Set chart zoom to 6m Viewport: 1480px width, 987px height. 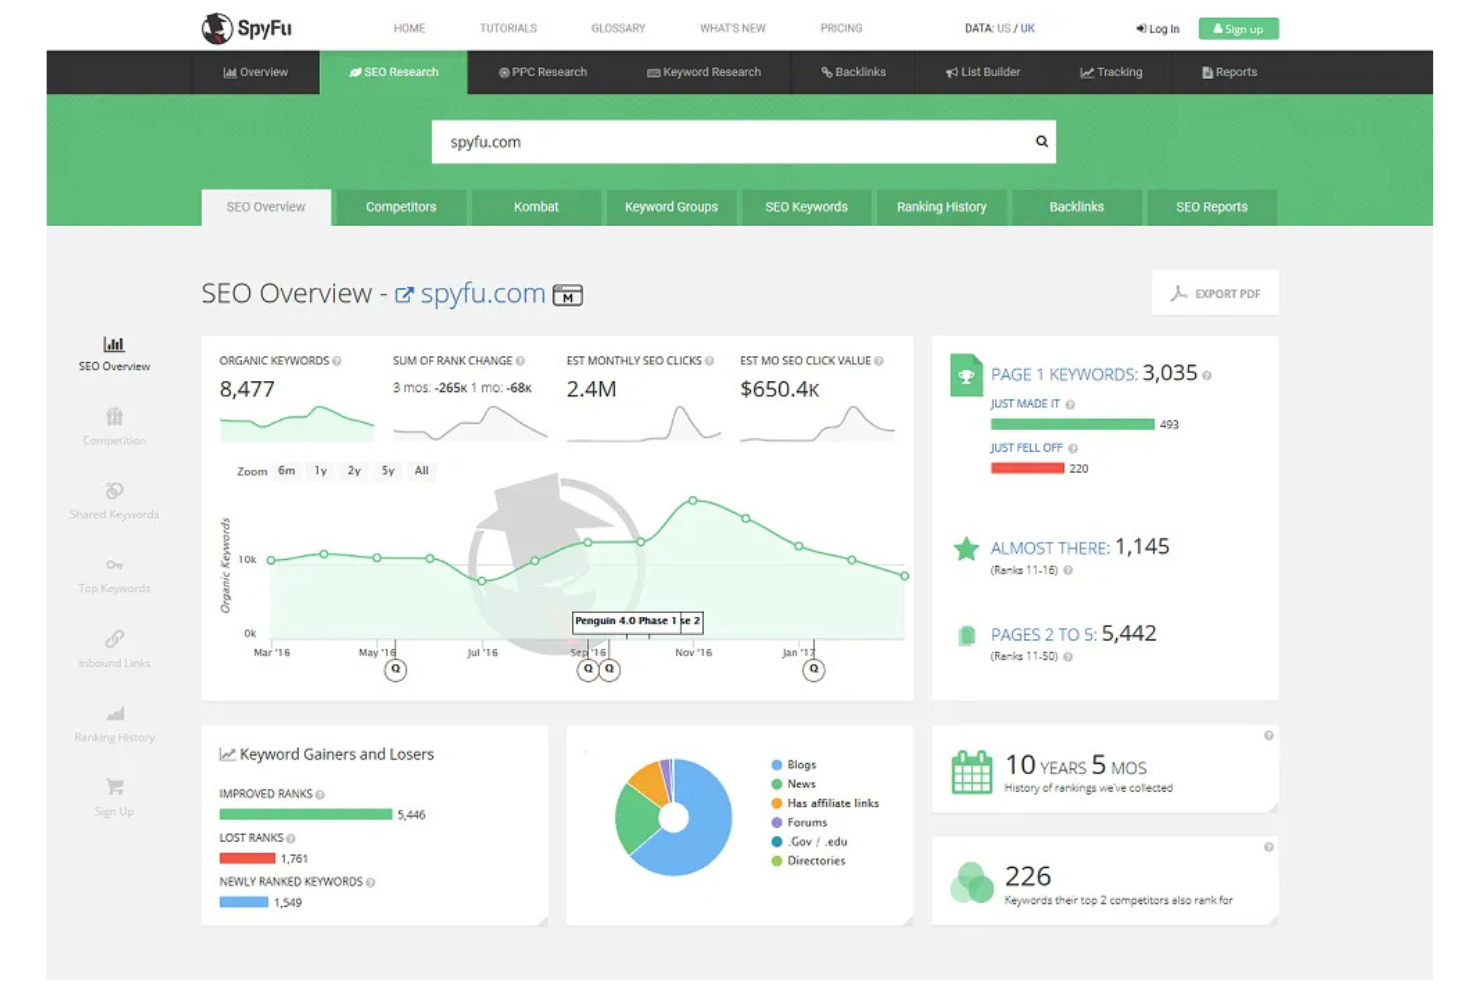tap(287, 471)
